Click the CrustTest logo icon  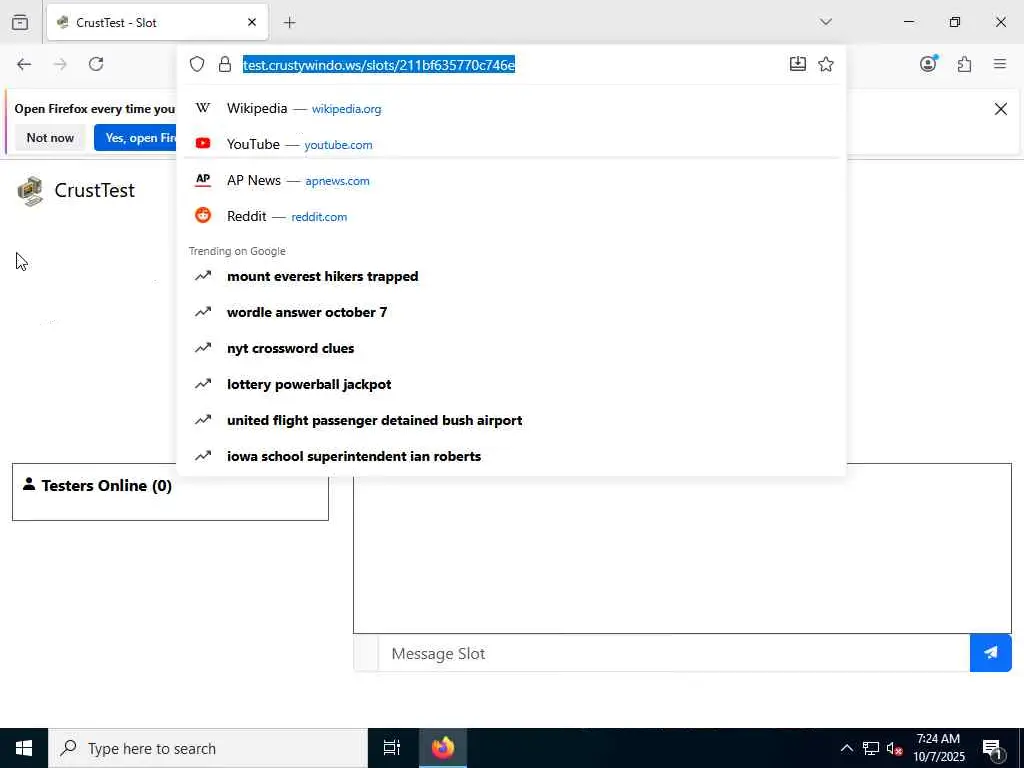tap(30, 191)
